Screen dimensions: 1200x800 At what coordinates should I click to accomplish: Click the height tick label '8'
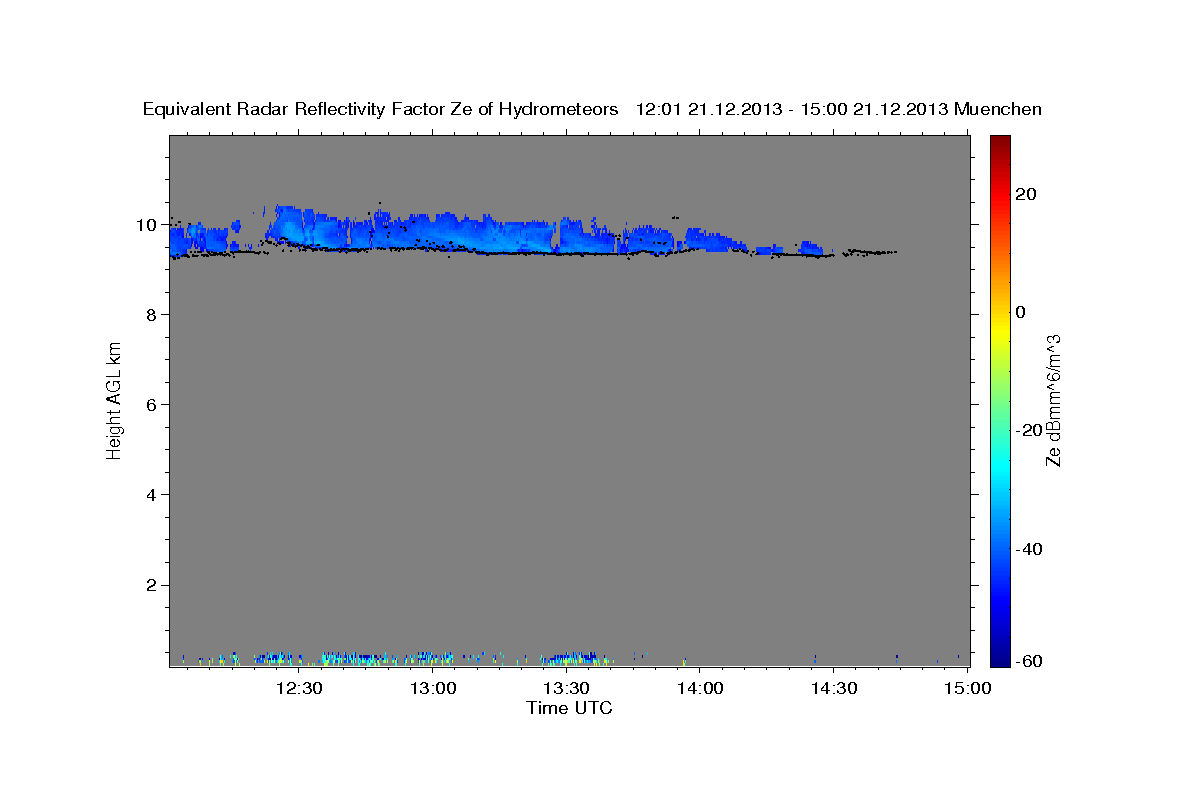coord(152,315)
